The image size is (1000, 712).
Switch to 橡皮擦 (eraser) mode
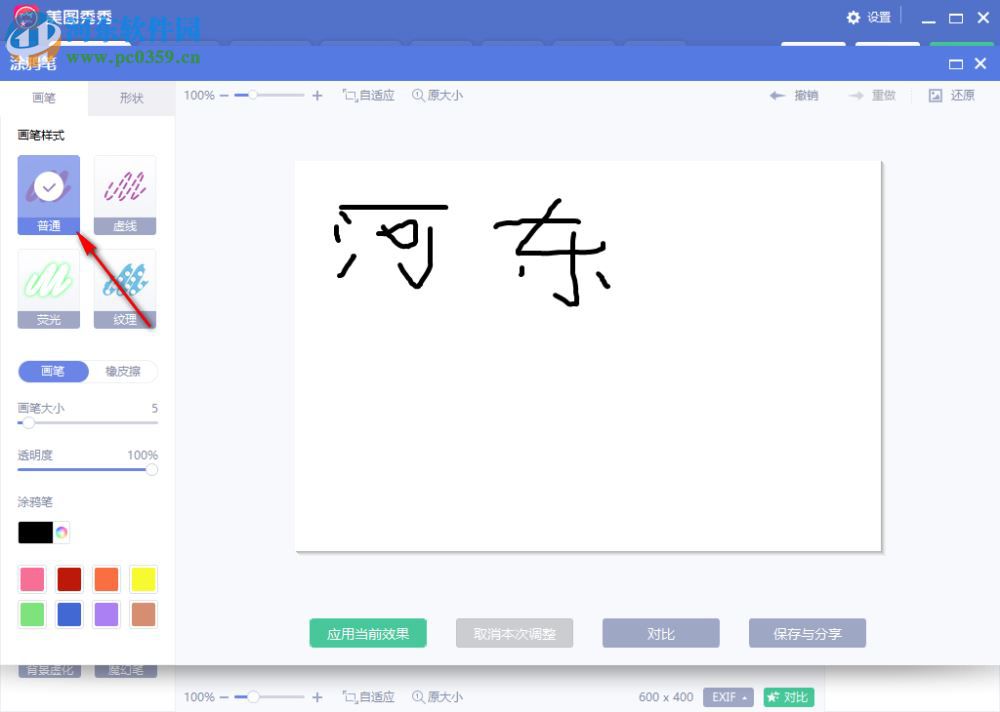122,371
